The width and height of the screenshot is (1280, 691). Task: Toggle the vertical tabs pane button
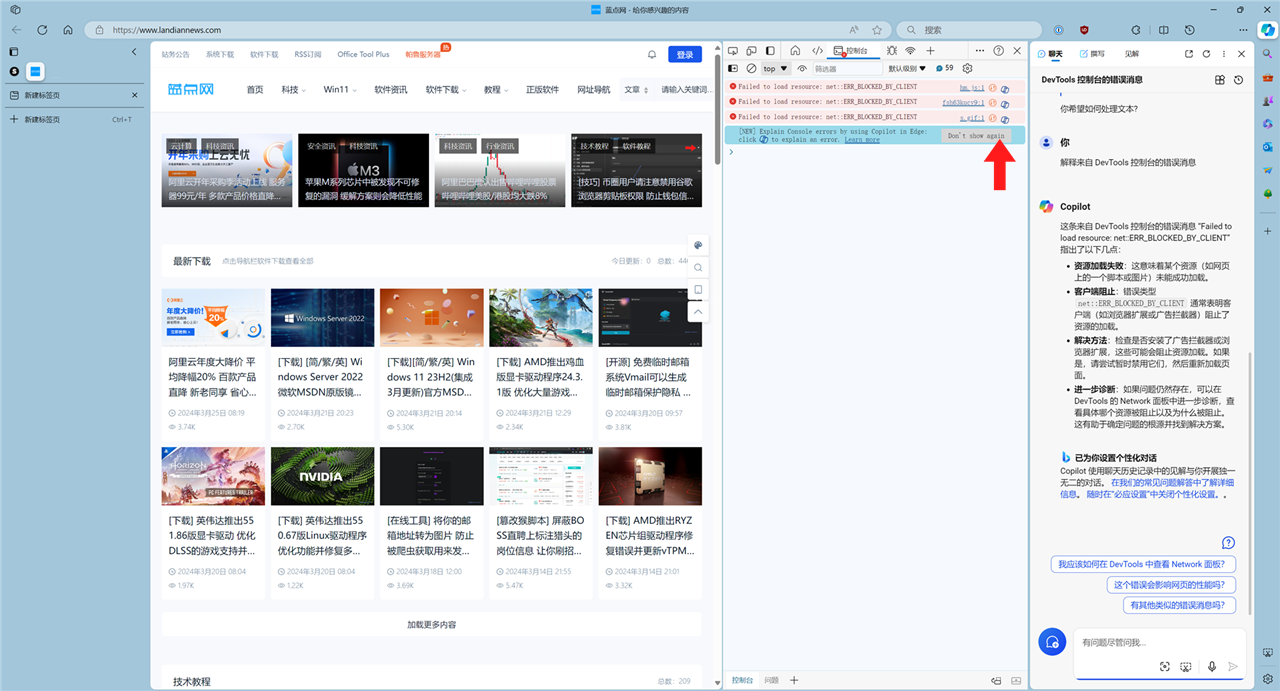[x=14, y=52]
